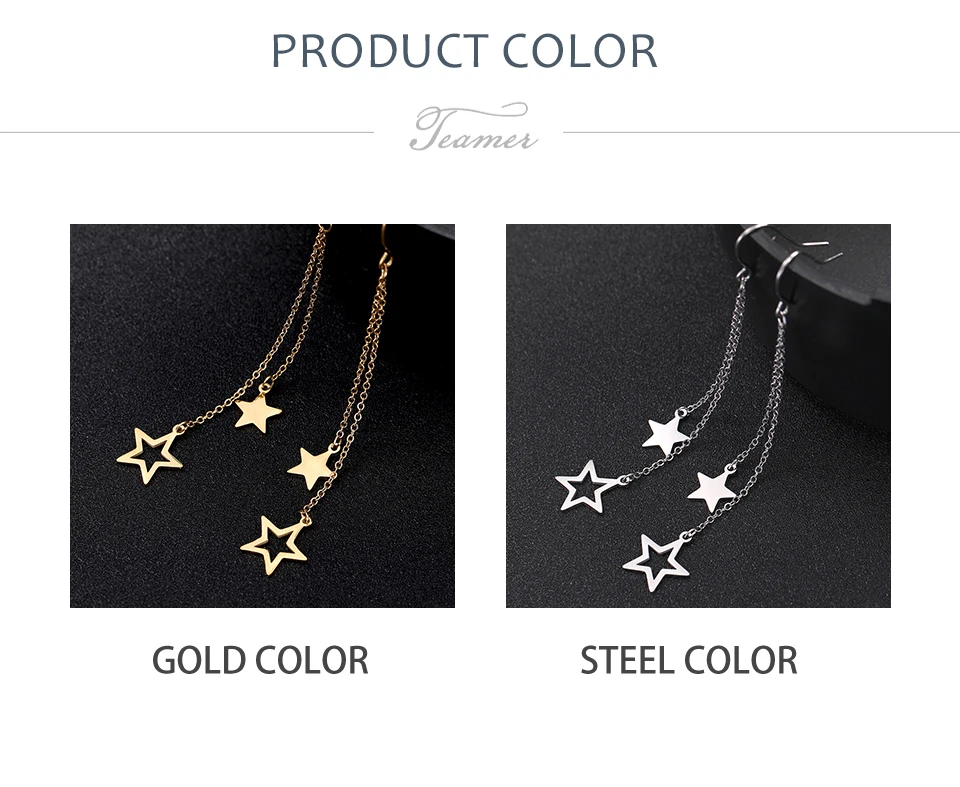
Task: Click the divider line left of the logo
Action: [x=187, y=132]
